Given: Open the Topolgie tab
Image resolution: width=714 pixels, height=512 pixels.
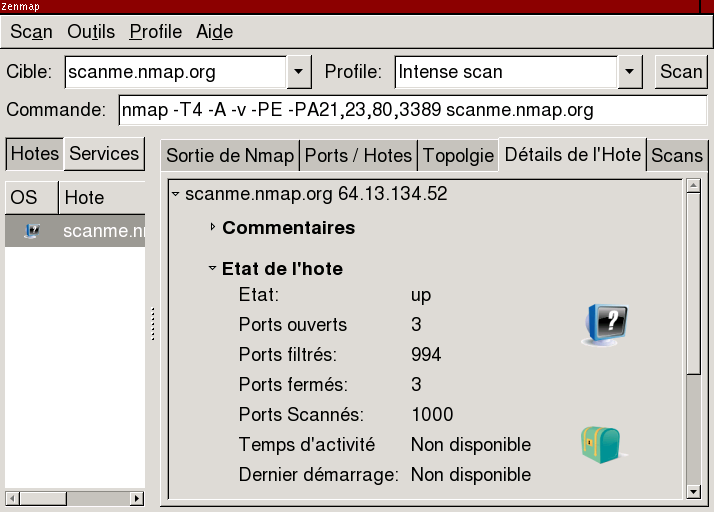Looking at the screenshot, I should (458, 156).
